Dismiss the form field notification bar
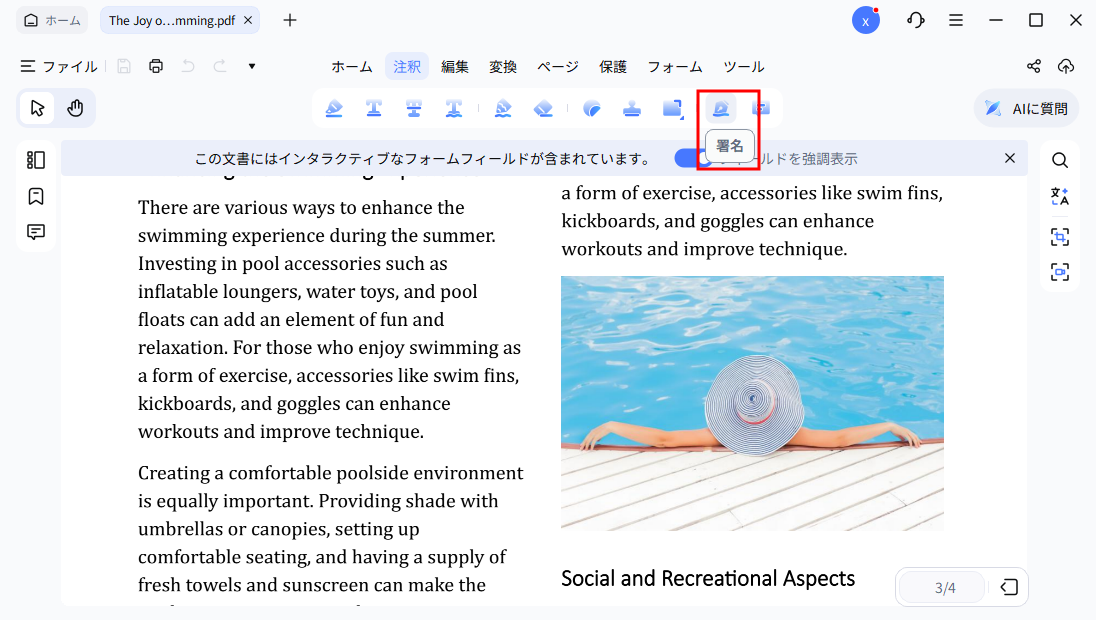1096x620 pixels. [x=1010, y=158]
